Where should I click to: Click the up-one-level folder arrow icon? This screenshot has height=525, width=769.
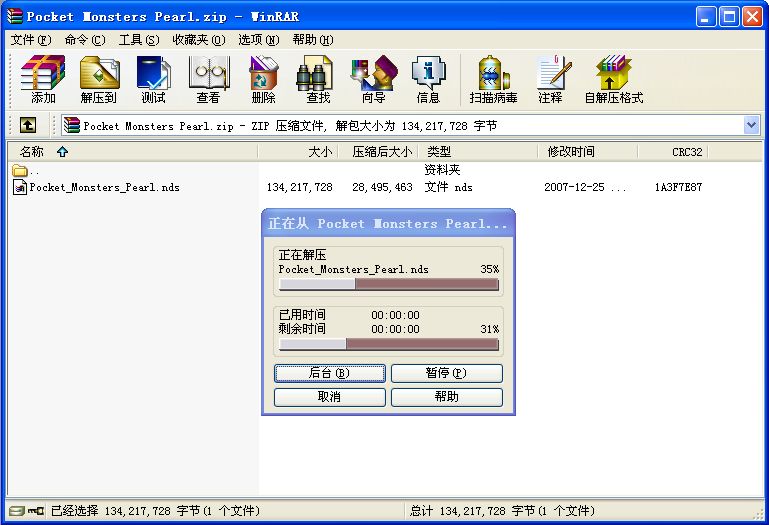pyautogui.click(x=28, y=125)
